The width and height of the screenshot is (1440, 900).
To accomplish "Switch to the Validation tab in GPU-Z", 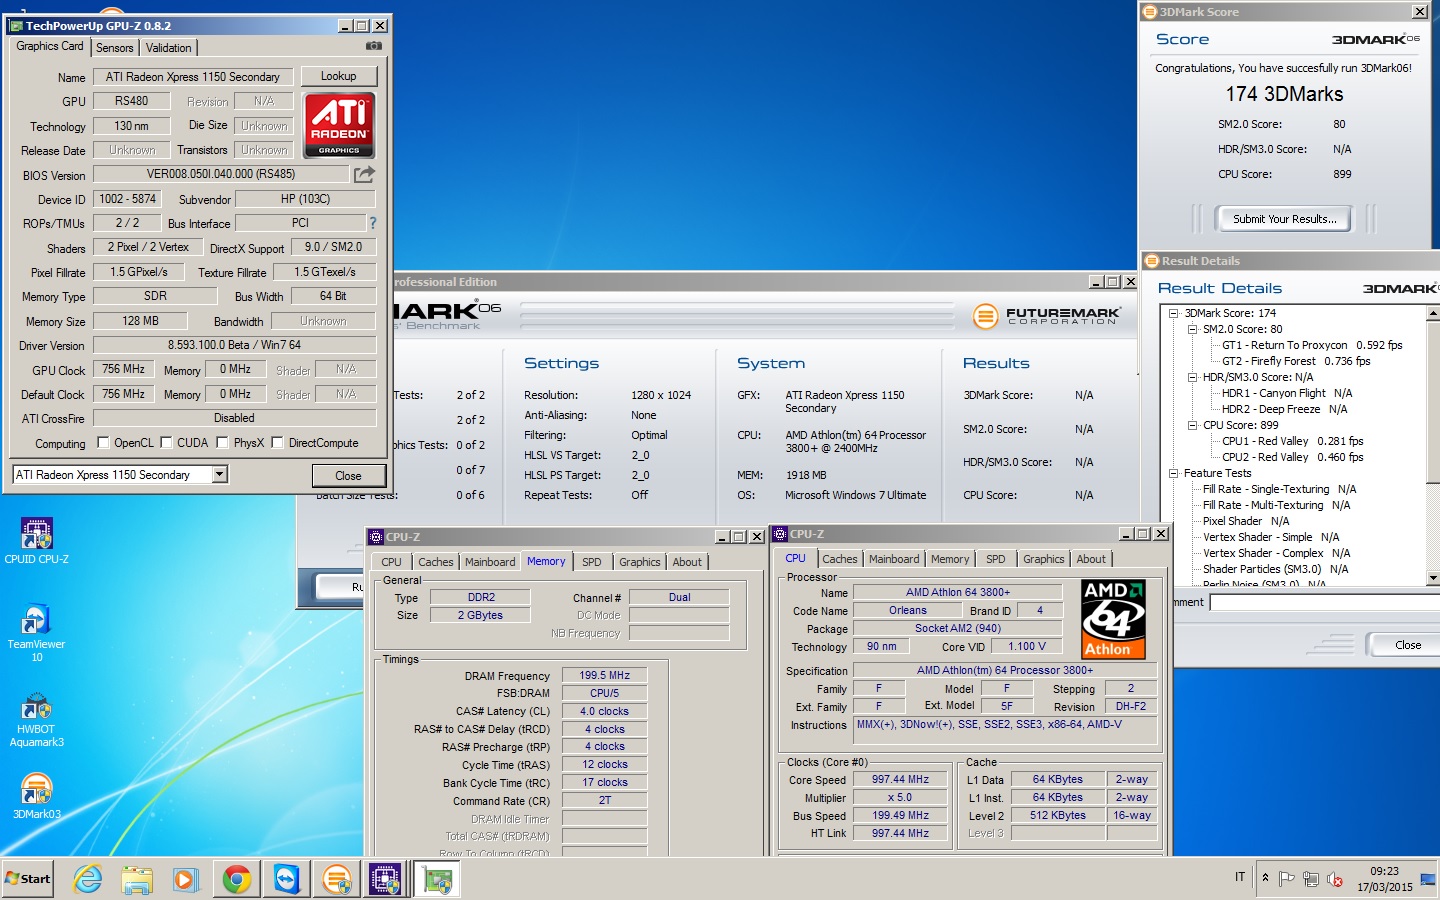I will 168,48.
